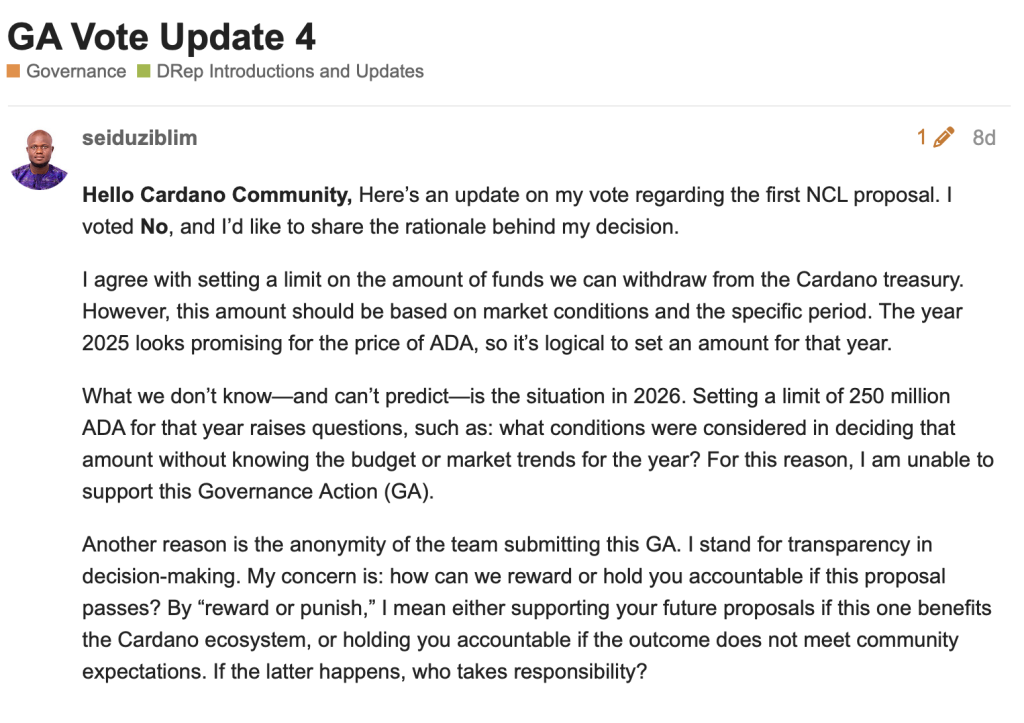Click the orange Governance category square
1024x723 pixels.
pos(14,71)
